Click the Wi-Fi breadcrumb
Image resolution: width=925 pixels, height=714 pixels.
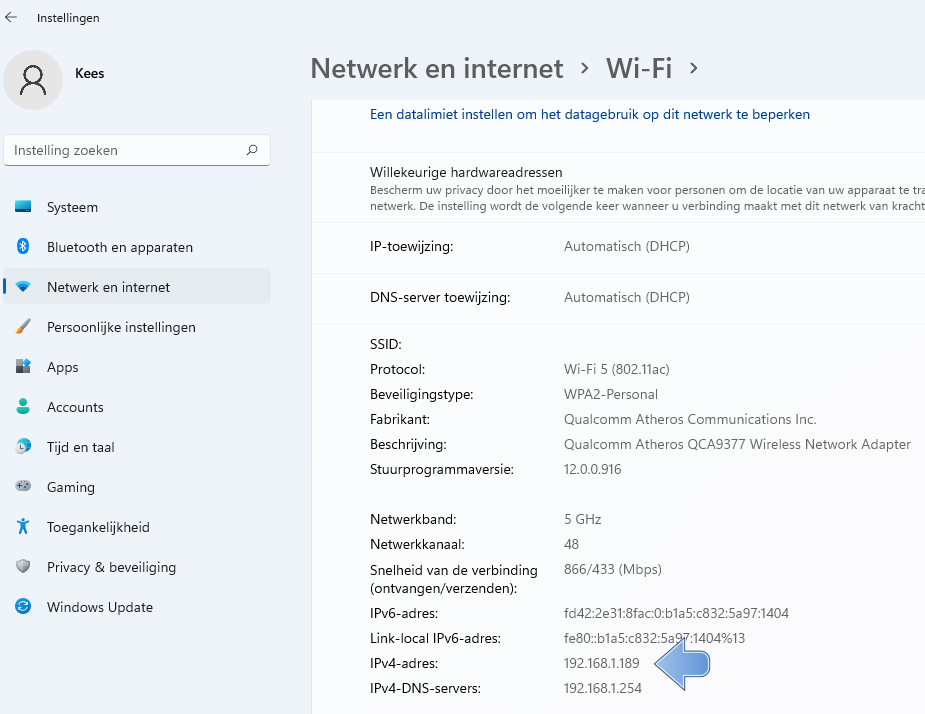[639, 68]
